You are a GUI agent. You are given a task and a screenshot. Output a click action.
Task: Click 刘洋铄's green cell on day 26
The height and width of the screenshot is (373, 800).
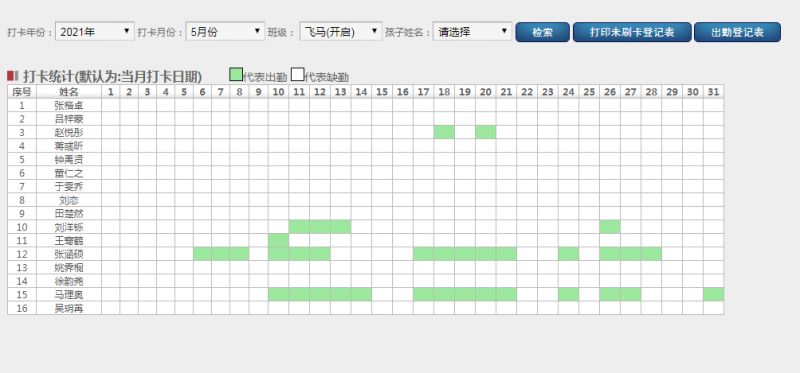[x=610, y=227]
